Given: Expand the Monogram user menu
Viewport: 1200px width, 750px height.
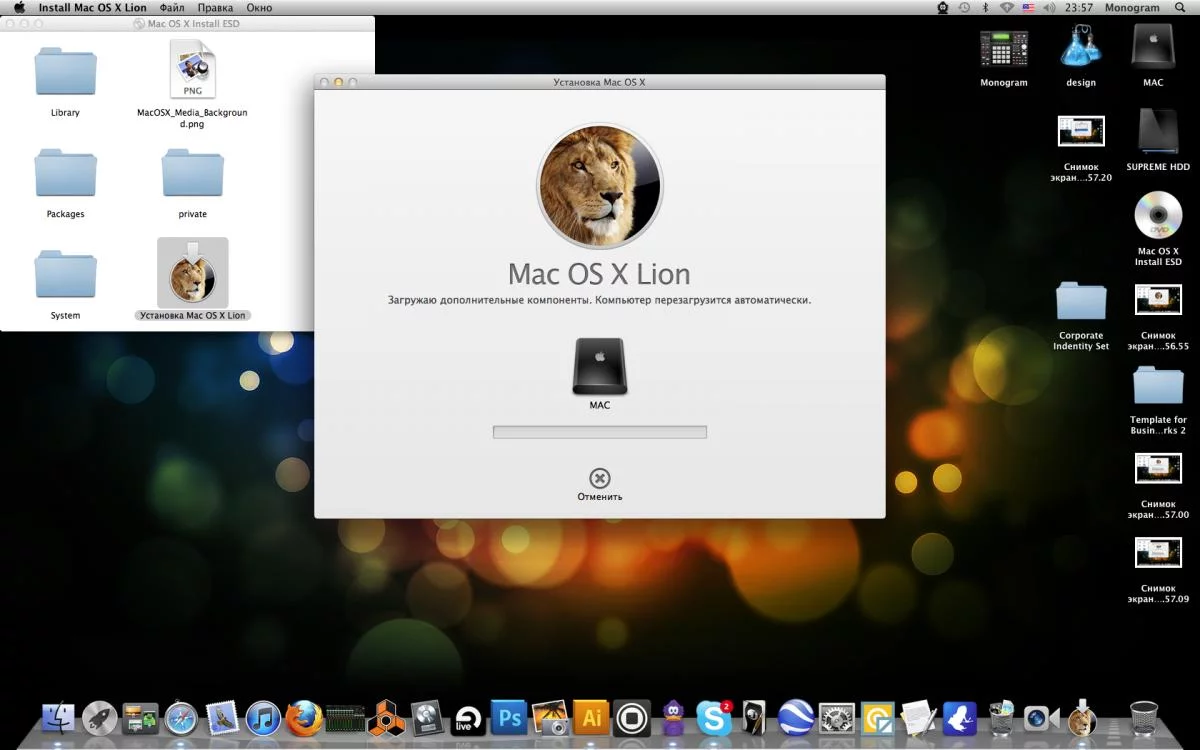Looking at the screenshot, I should pos(1132,8).
